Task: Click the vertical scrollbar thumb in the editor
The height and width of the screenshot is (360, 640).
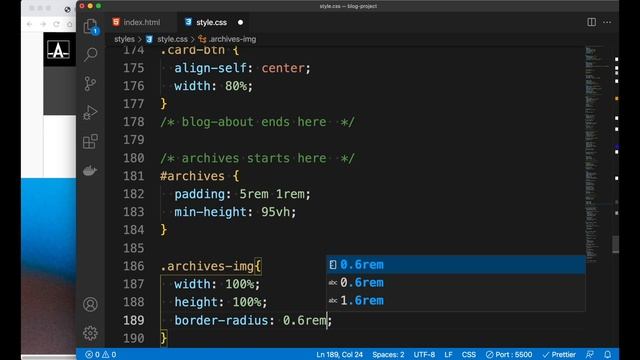Action: (x=616, y=244)
